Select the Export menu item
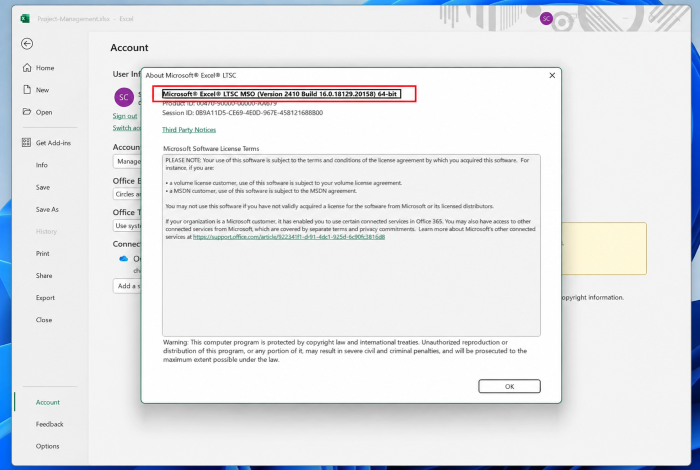The height and width of the screenshot is (470, 700). (x=45, y=297)
